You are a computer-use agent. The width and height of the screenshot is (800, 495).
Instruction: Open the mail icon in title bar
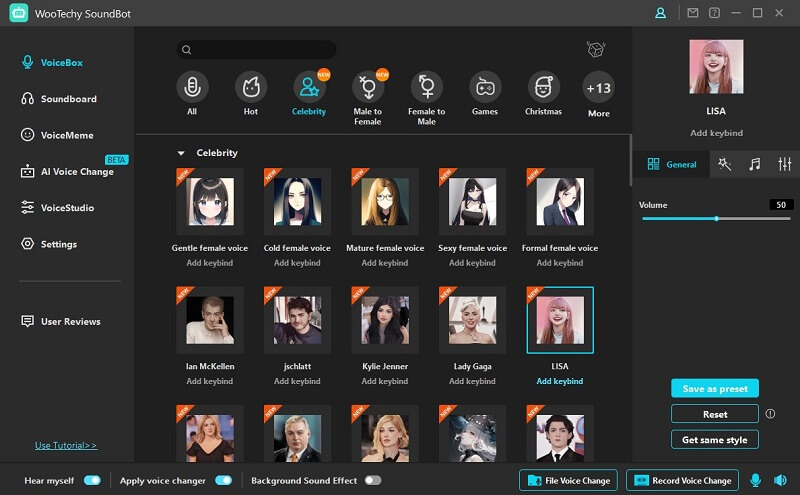click(692, 13)
